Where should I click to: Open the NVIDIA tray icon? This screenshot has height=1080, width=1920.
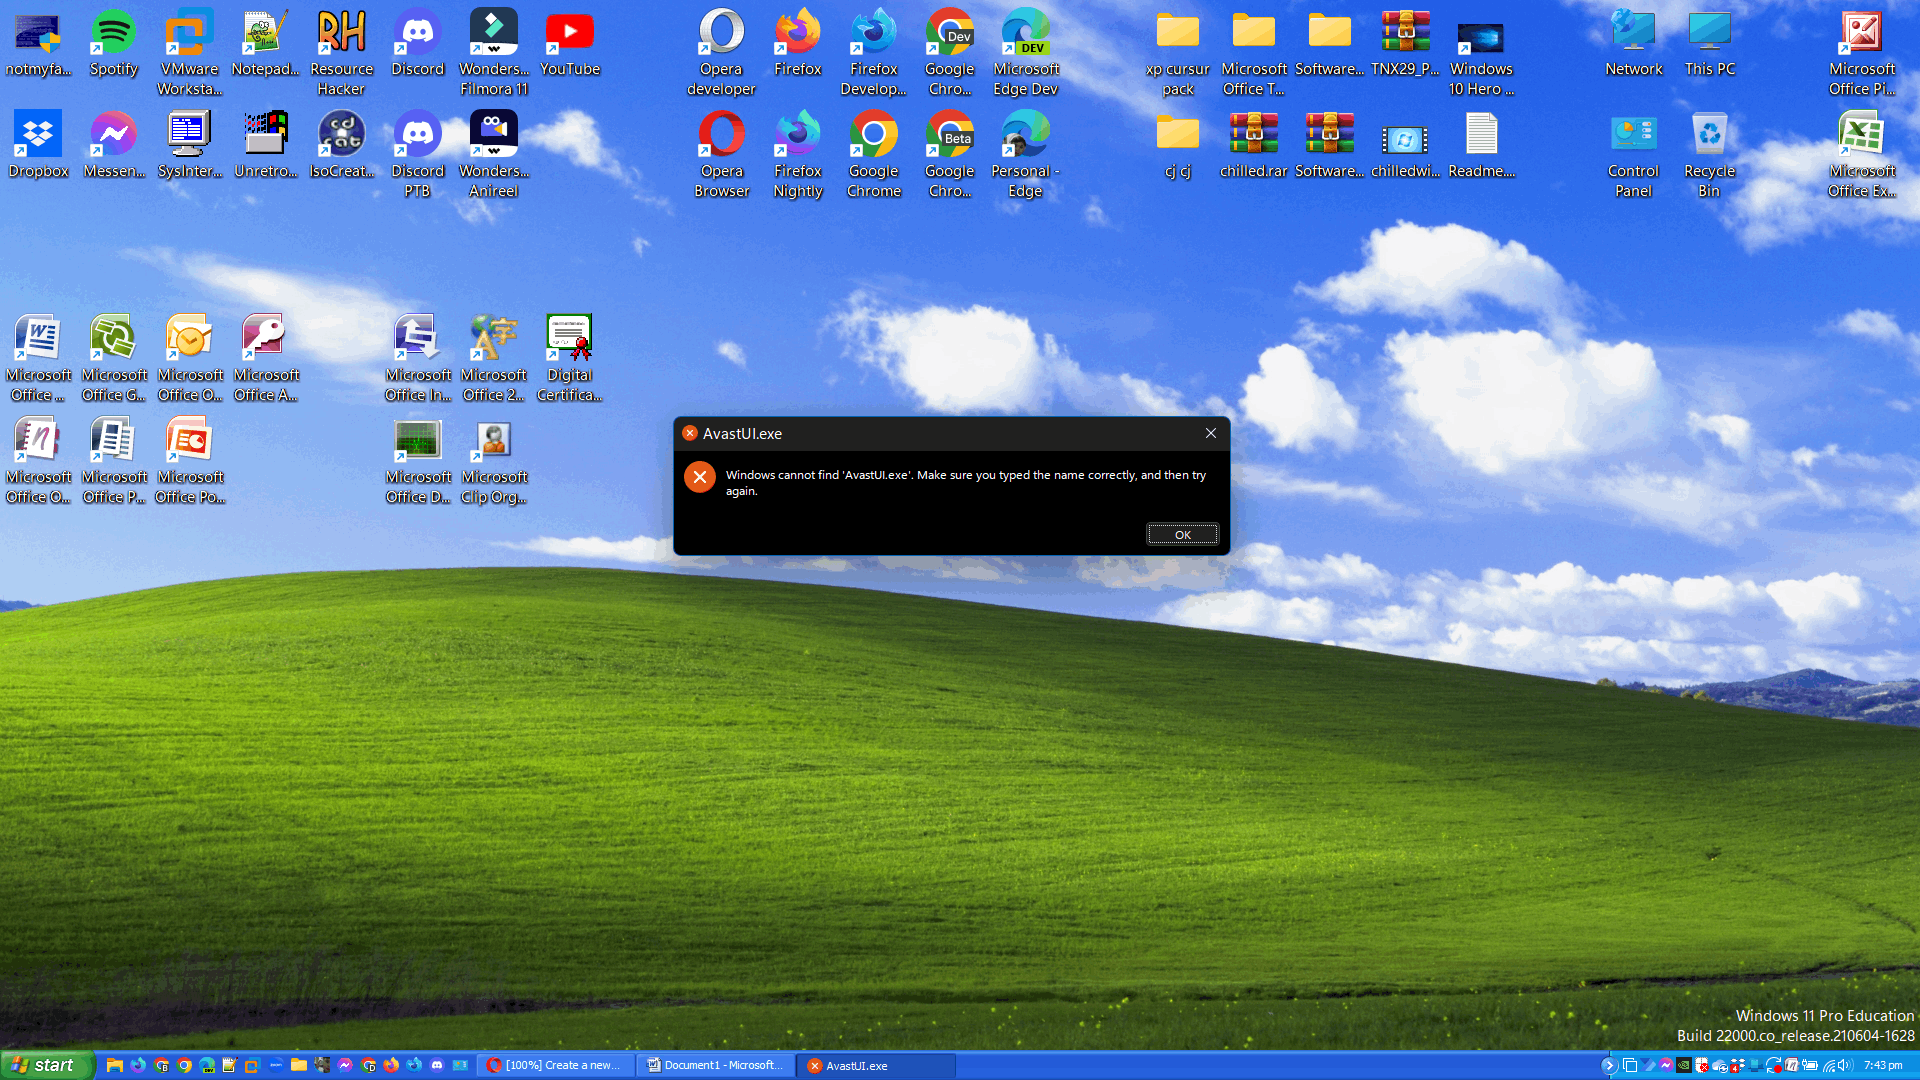pos(1684,1066)
